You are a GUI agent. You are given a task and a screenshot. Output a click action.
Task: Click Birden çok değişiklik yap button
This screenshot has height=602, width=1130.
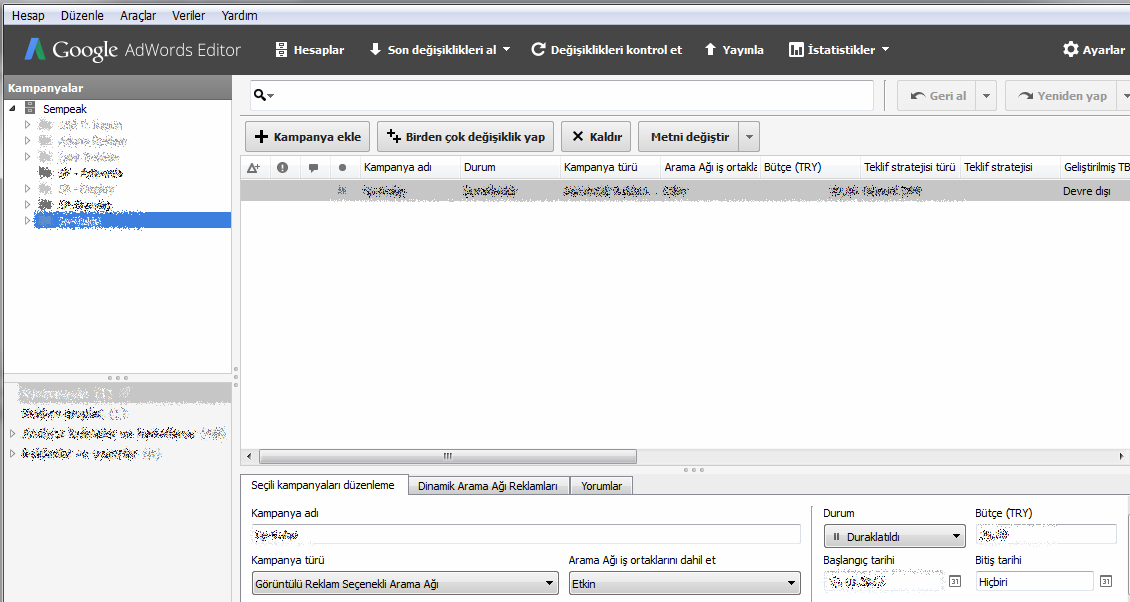click(465, 137)
